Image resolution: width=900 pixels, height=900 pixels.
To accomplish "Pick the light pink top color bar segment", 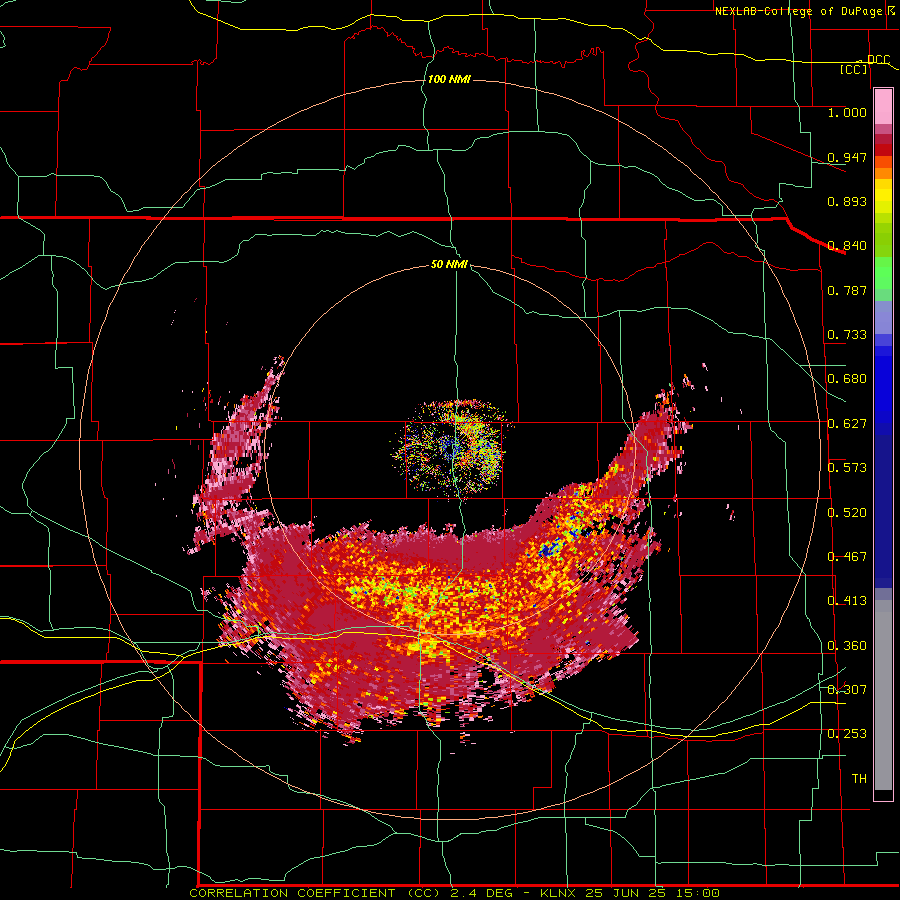I will tap(883, 106).
